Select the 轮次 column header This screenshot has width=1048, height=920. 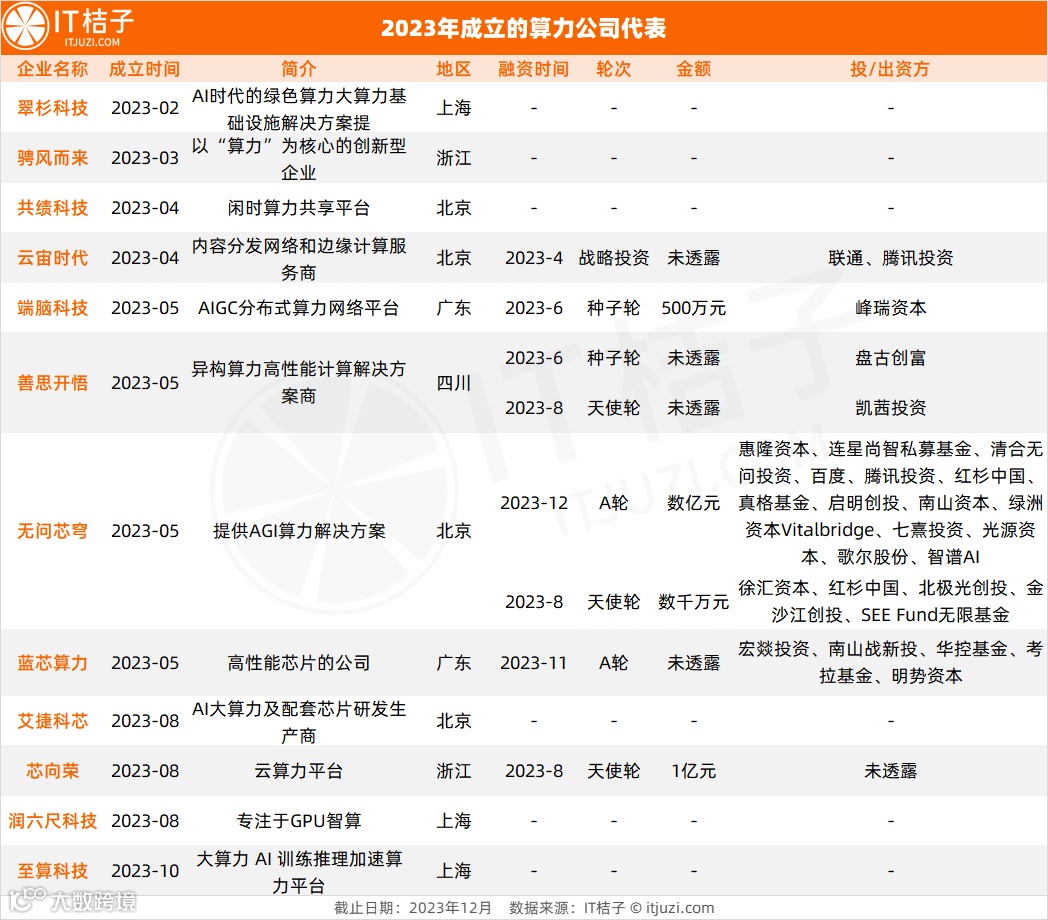coord(613,69)
